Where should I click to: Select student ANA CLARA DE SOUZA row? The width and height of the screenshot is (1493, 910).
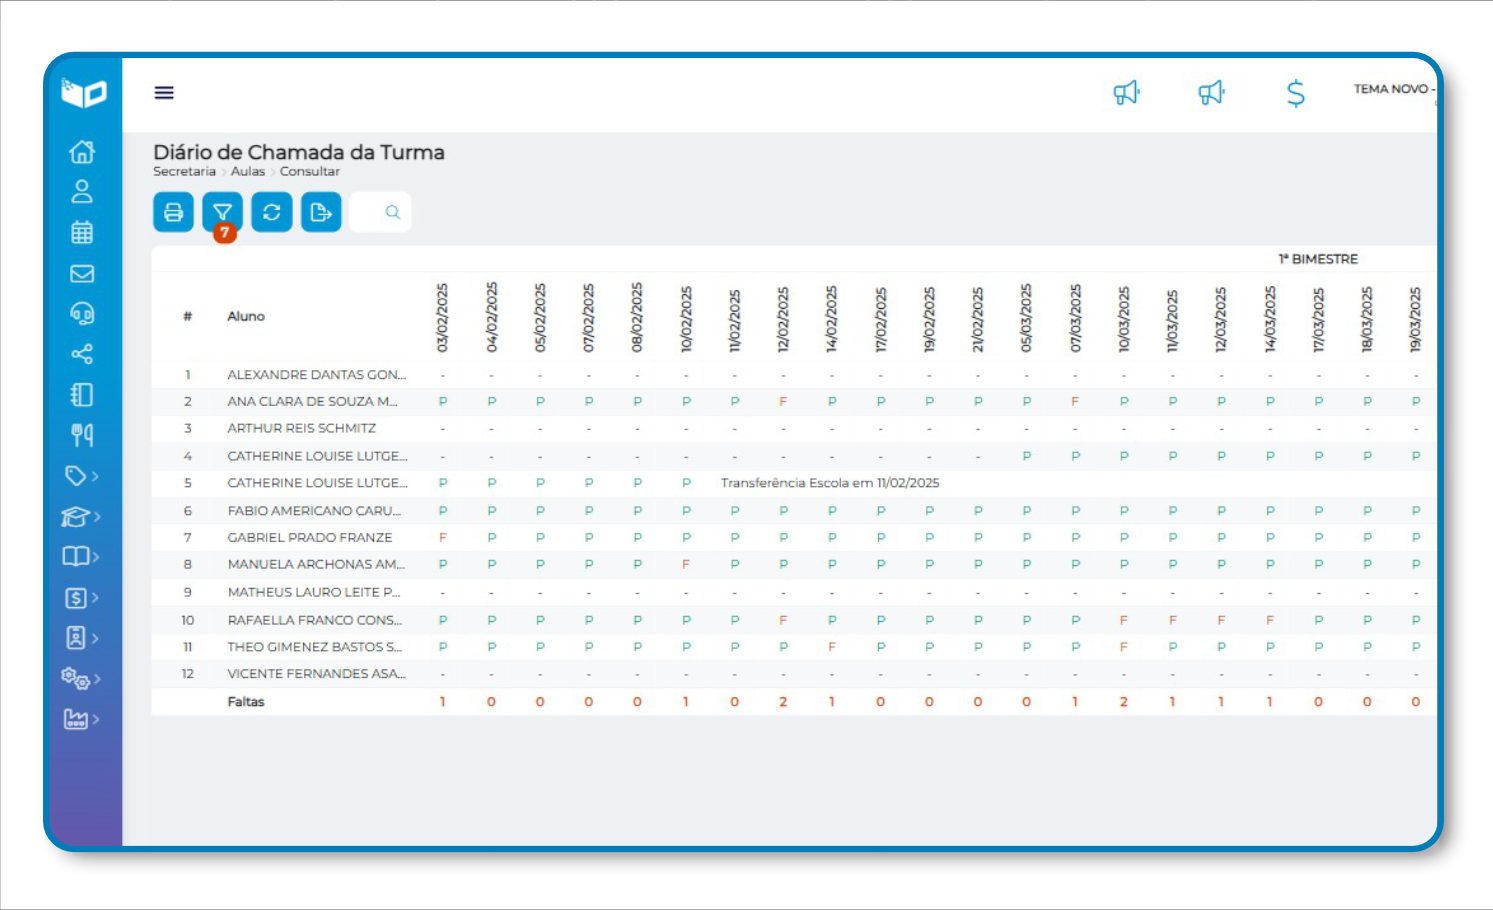click(312, 402)
